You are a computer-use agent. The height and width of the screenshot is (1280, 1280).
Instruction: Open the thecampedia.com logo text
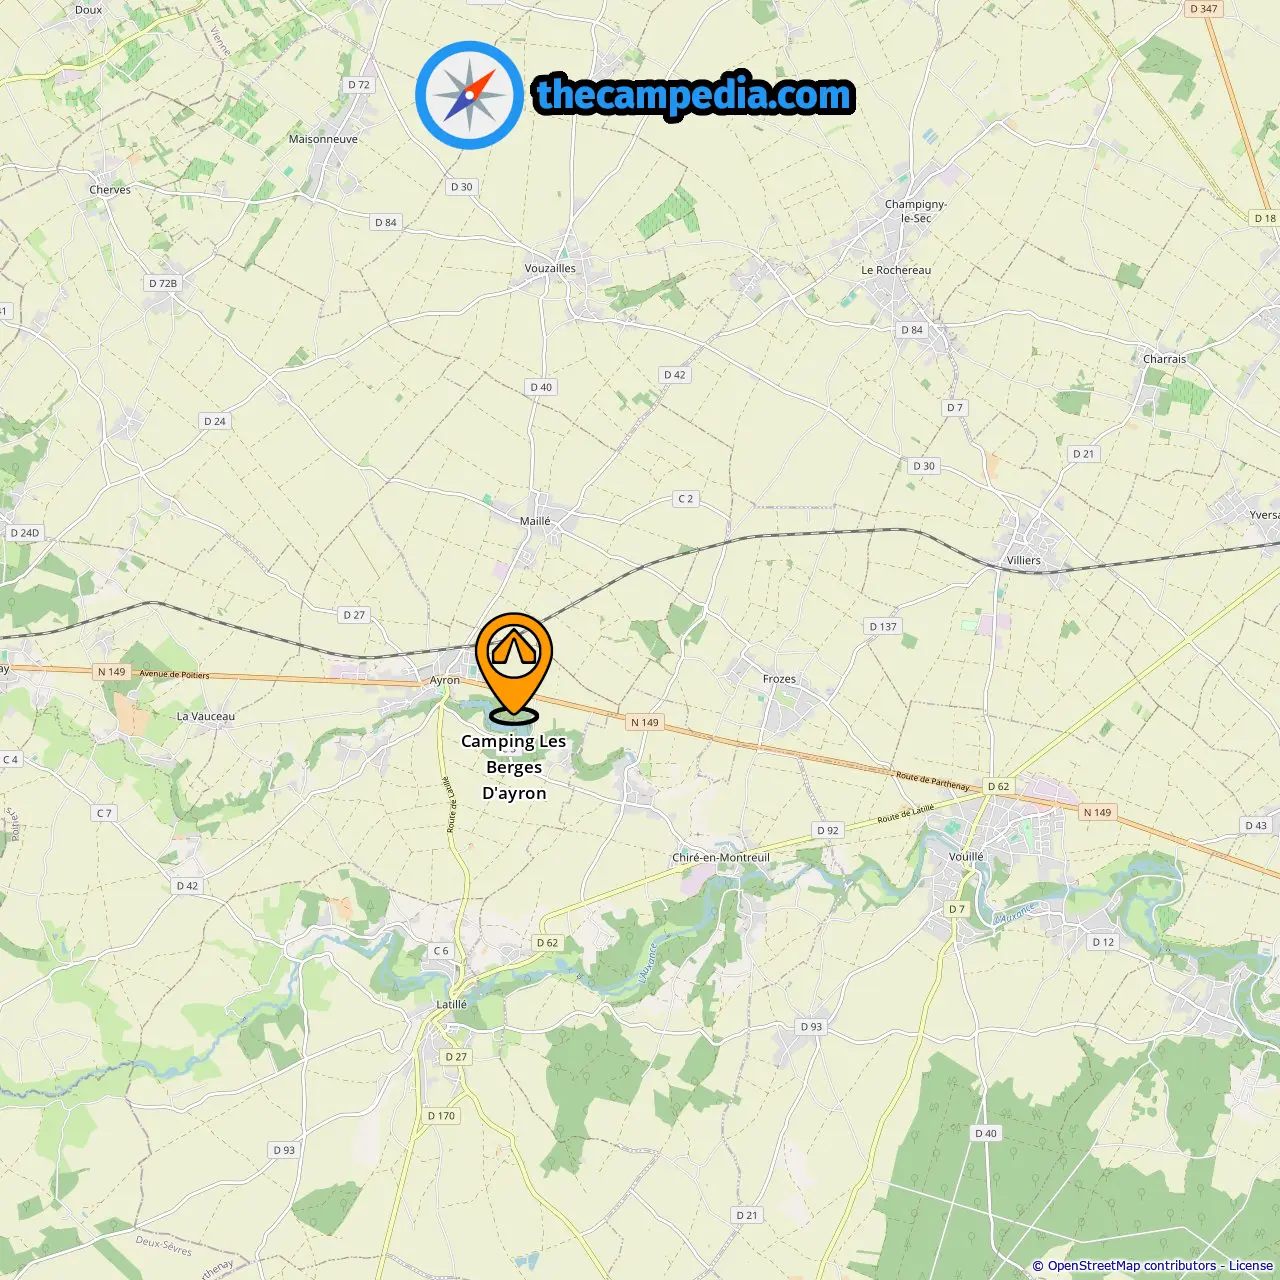coord(694,95)
